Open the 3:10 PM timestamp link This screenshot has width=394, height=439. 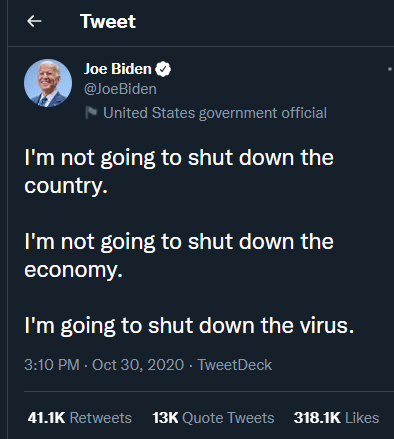coord(52,365)
